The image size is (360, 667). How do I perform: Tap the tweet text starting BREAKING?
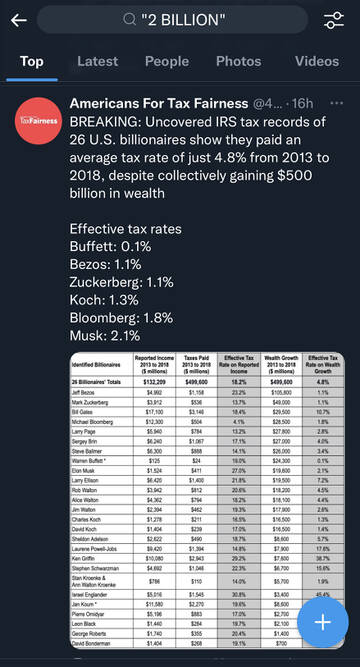click(199, 157)
